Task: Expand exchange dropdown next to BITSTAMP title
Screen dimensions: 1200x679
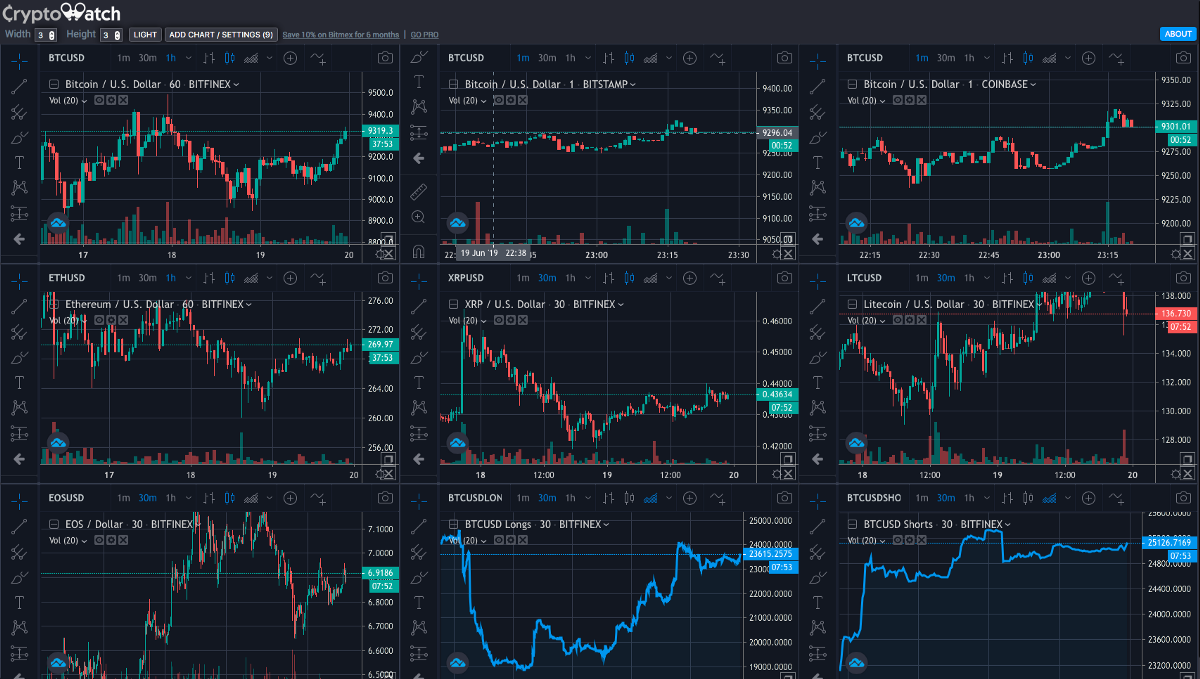Action: [x=633, y=85]
